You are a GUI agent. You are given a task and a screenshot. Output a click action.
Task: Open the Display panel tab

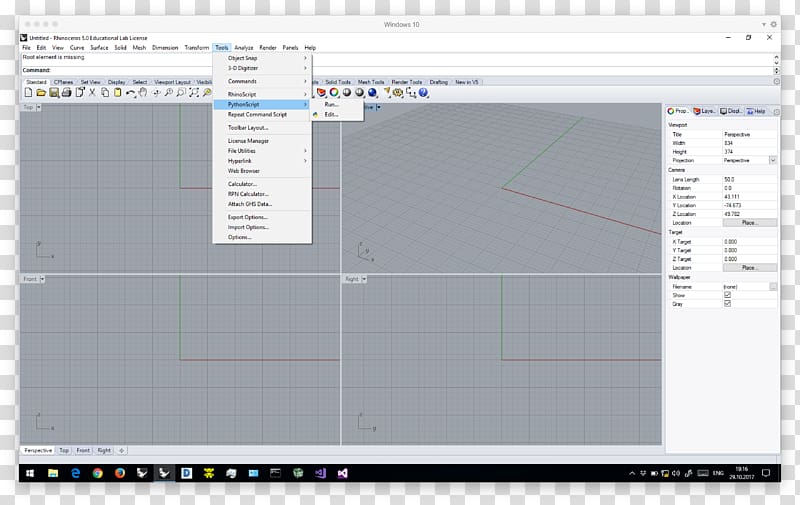pyautogui.click(x=731, y=111)
